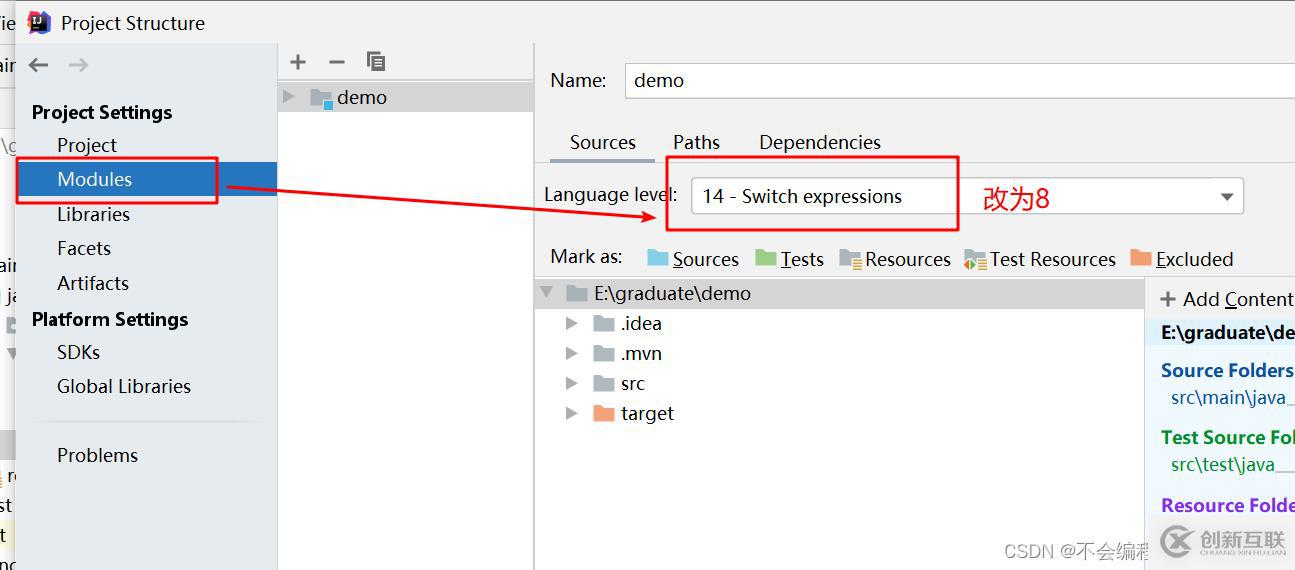
Task: Select Libraries in Project Settings
Action: click(x=93, y=214)
